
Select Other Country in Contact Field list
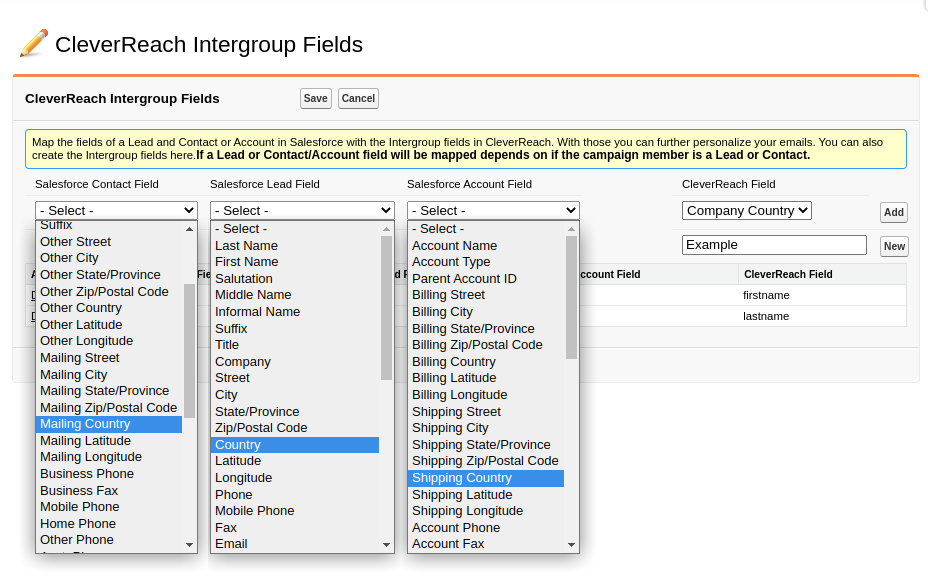(x=109, y=308)
